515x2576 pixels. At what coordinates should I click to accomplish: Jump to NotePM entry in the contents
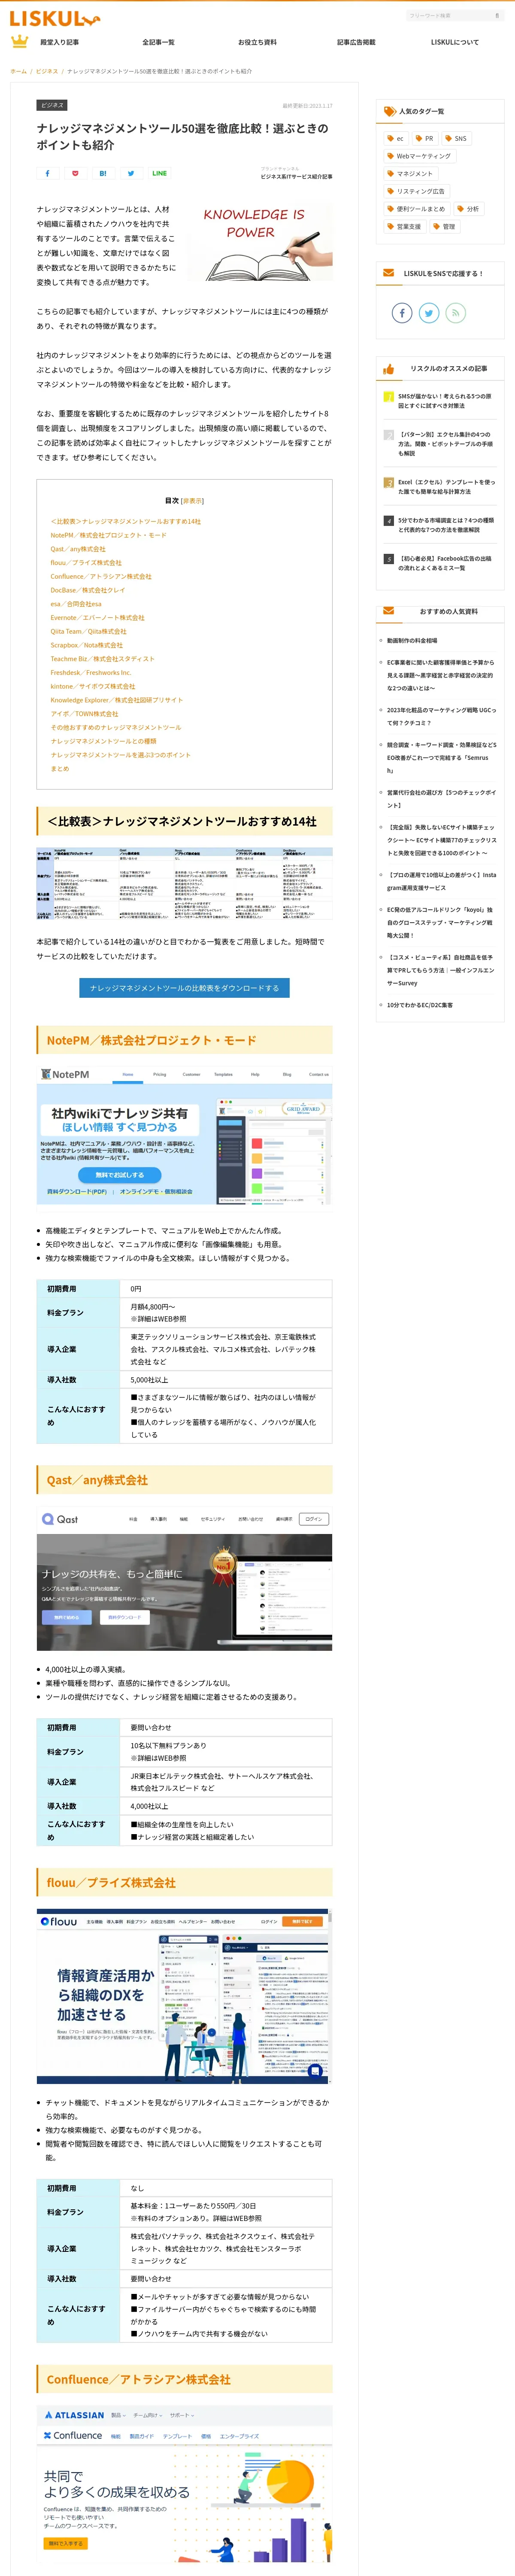pos(109,535)
